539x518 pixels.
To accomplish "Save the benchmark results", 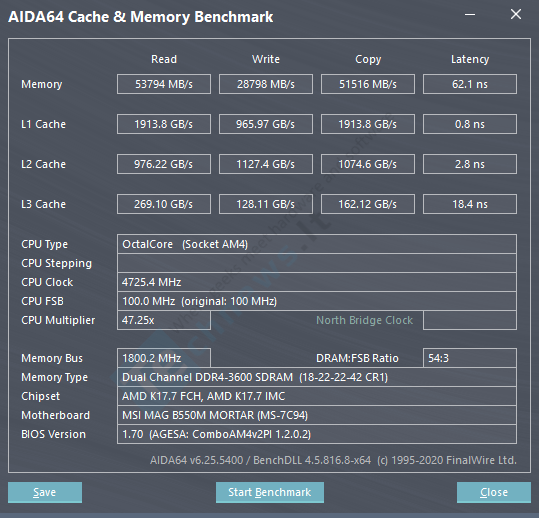I will 45,492.
